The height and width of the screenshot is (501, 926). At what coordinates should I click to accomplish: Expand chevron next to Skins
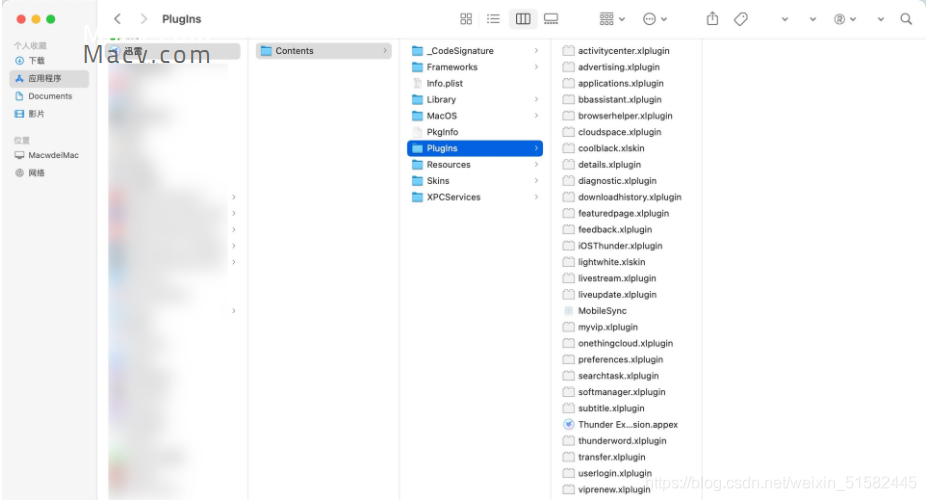click(x=536, y=181)
